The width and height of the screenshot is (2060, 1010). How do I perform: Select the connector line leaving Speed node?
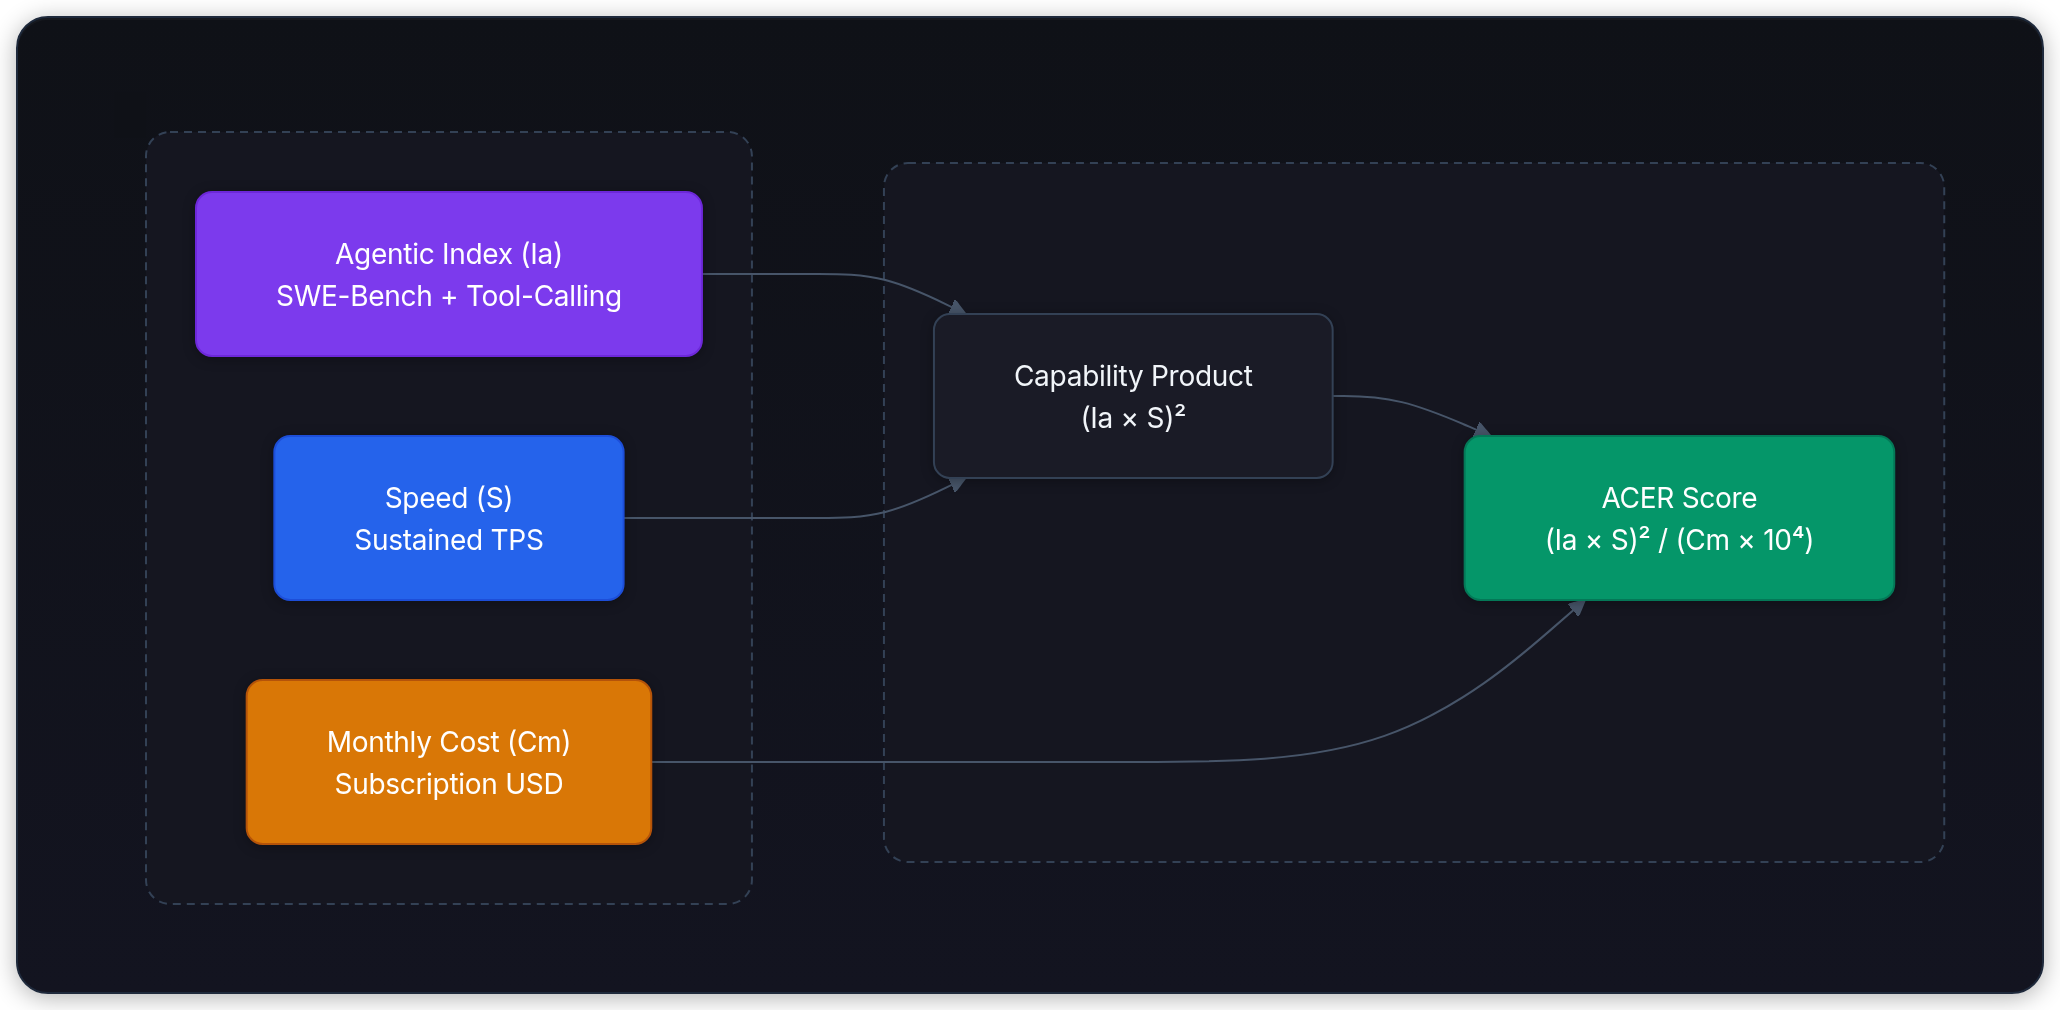(760, 518)
